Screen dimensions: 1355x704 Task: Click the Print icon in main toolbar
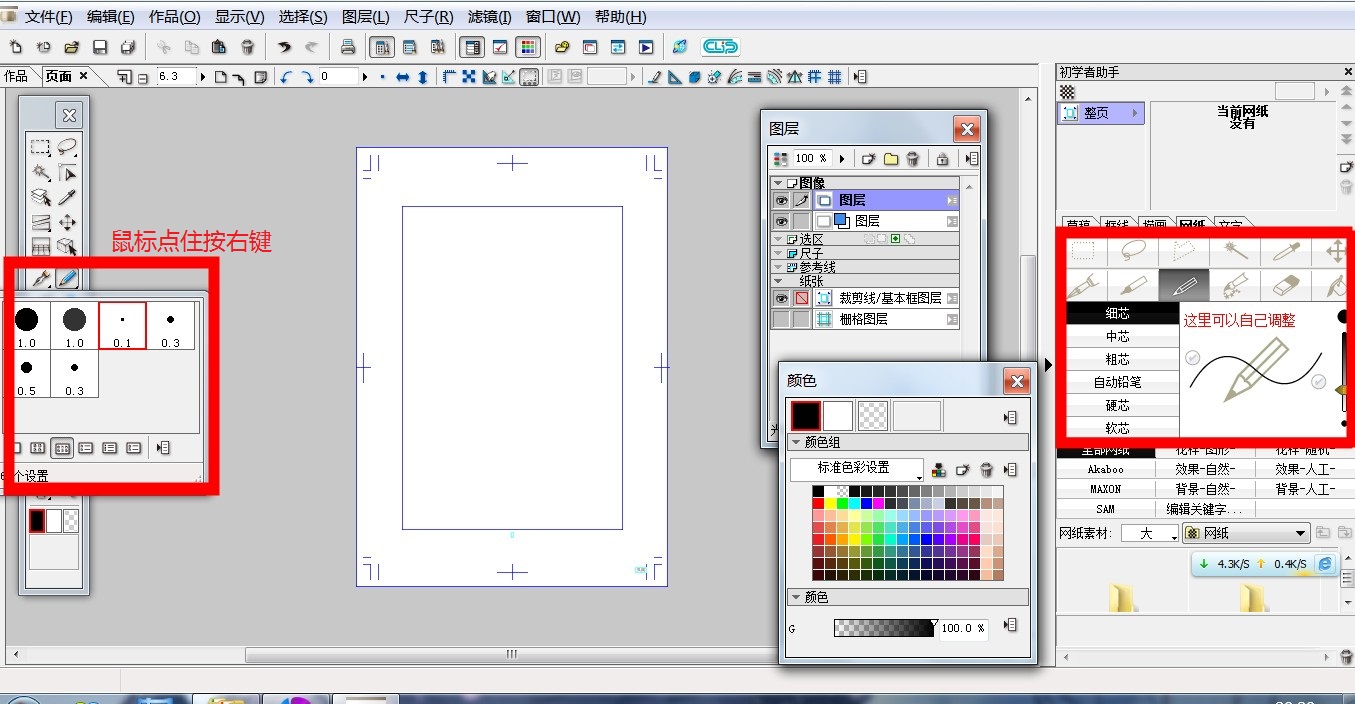[x=348, y=47]
